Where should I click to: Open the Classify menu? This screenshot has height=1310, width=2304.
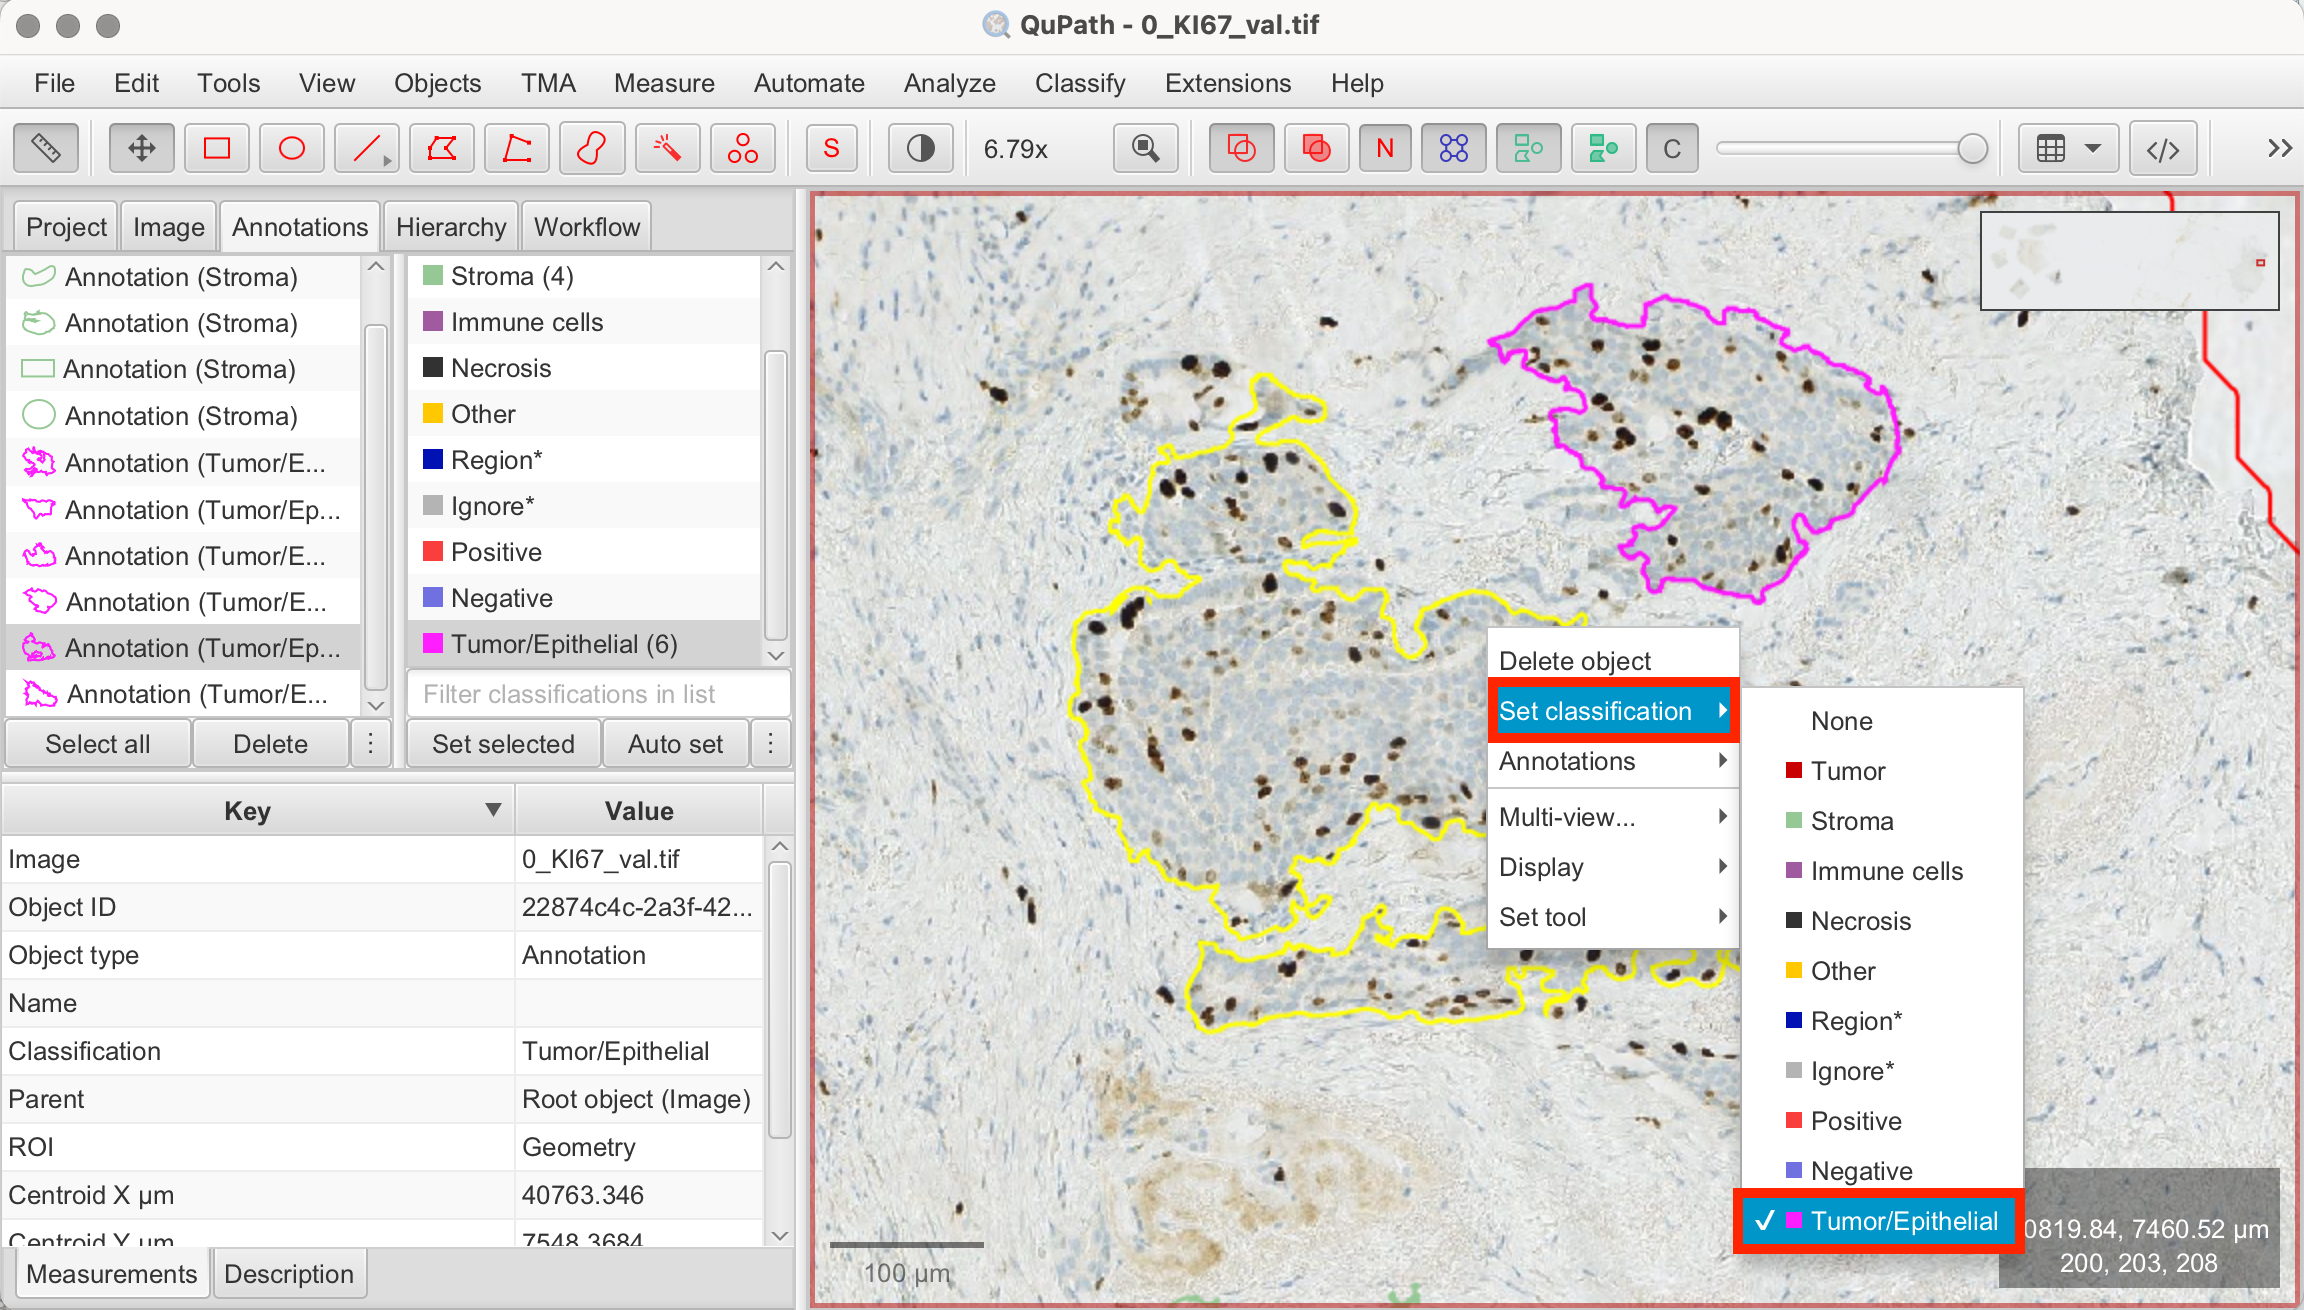pos(1079,83)
